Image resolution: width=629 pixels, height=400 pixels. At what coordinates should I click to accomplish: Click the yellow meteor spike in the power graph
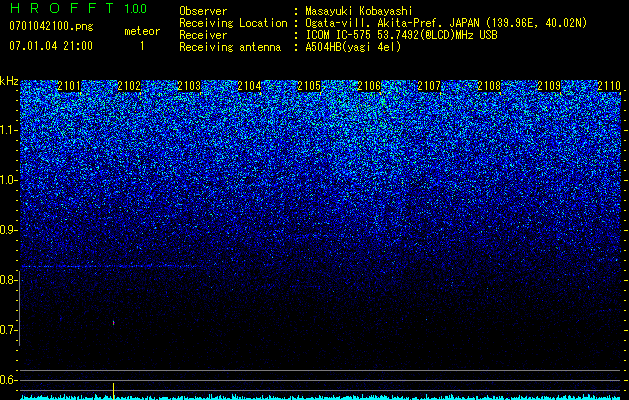[114, 391]
